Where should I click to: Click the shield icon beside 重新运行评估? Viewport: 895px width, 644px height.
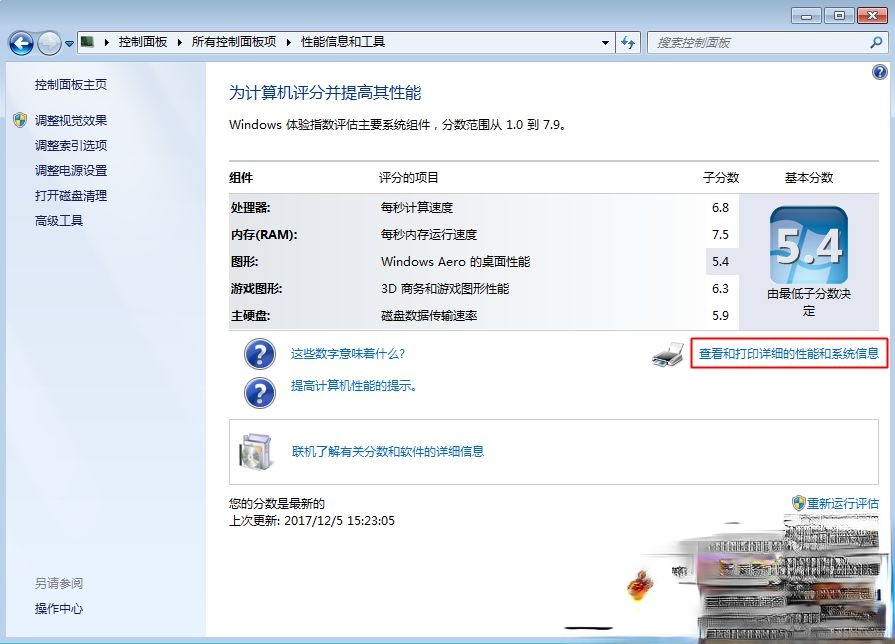(798, 503)
